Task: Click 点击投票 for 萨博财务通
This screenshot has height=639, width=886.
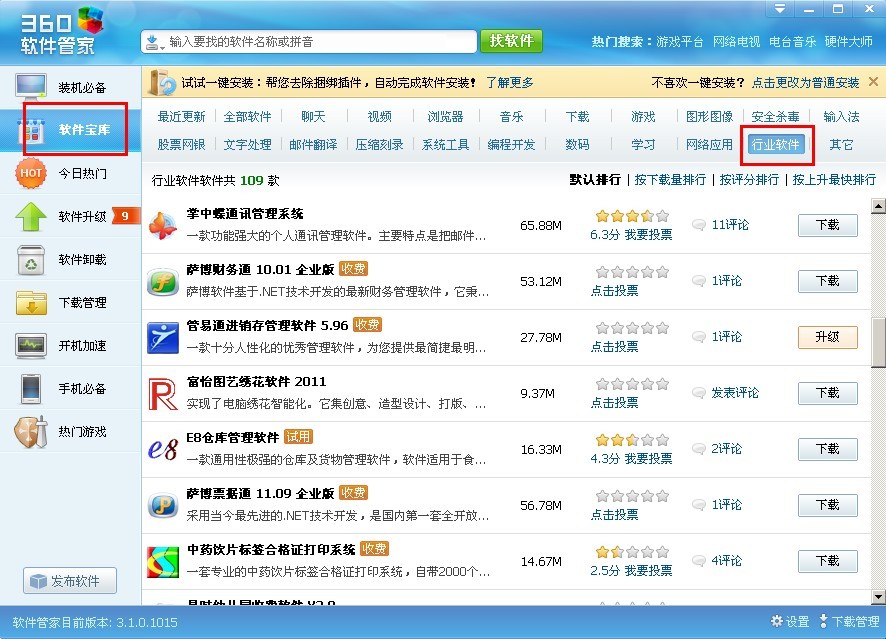Action: [x=614, y=291]
